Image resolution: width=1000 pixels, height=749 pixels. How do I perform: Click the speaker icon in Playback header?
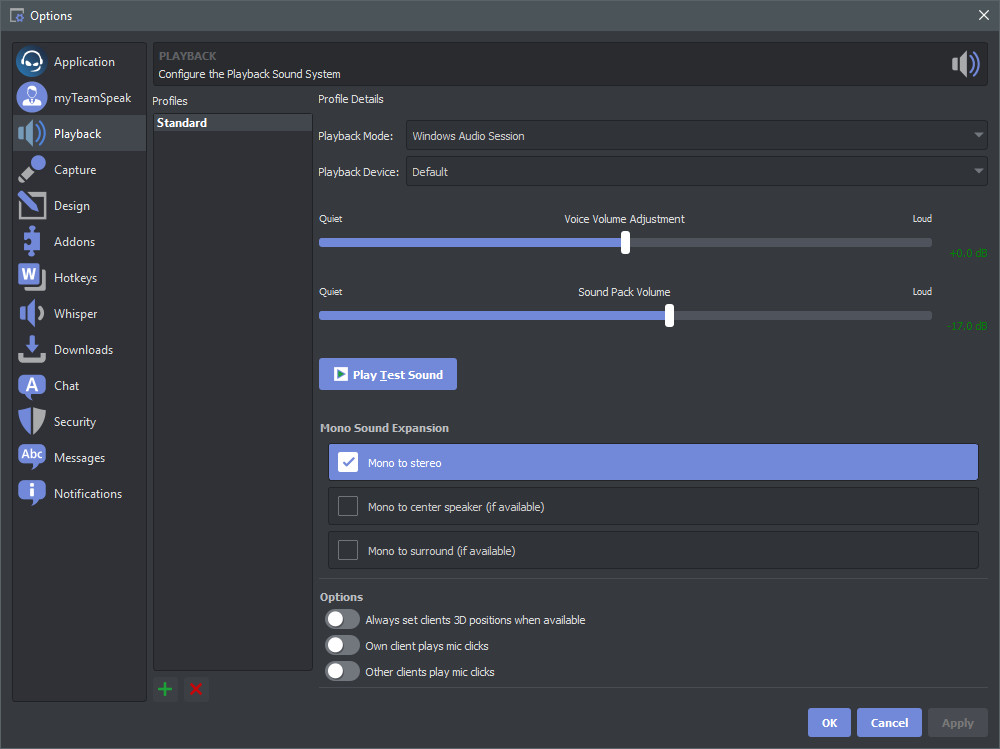(x=966, y=64)
